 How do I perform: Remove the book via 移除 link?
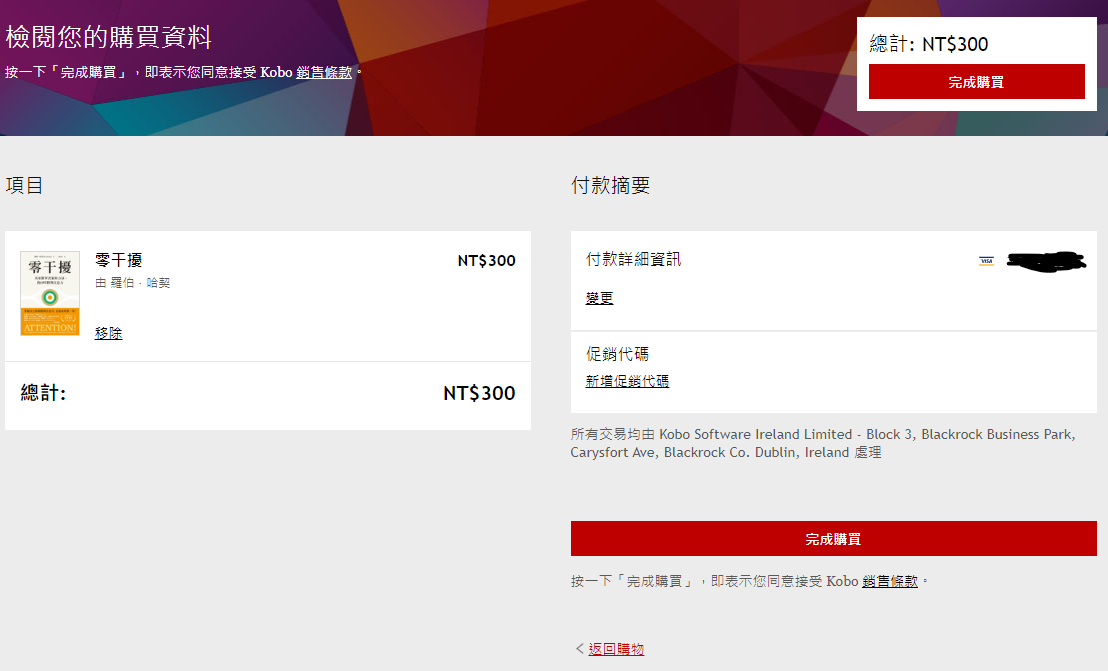pyautogui.click(x=108, y=333)
